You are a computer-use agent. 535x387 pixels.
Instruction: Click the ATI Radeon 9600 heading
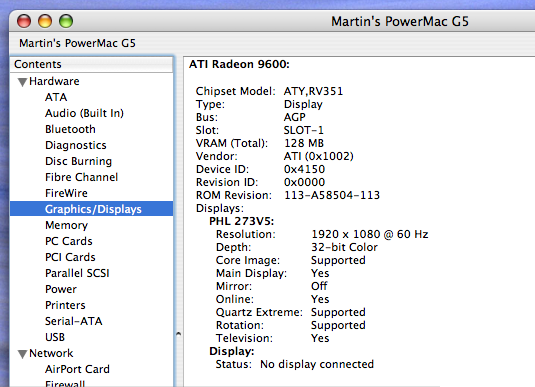coord(239,64)
